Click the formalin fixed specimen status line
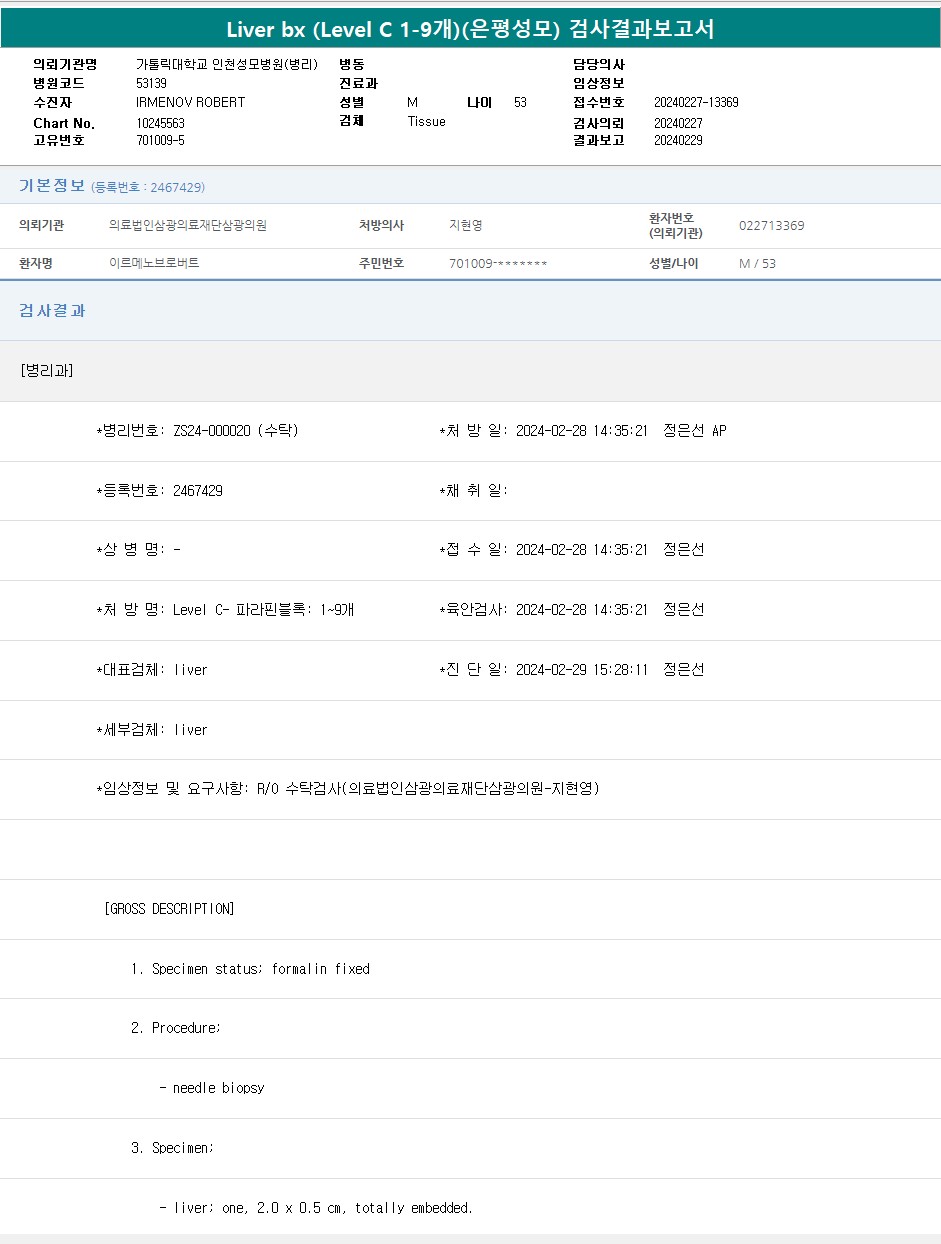 pyautogui.click(x=250, y=969)
